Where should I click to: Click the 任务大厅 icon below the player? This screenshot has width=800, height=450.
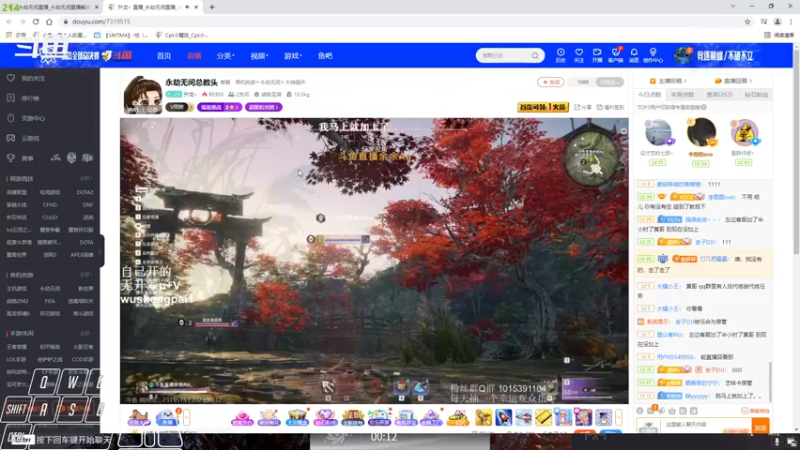pyautogui.click(x=138, y=417)
